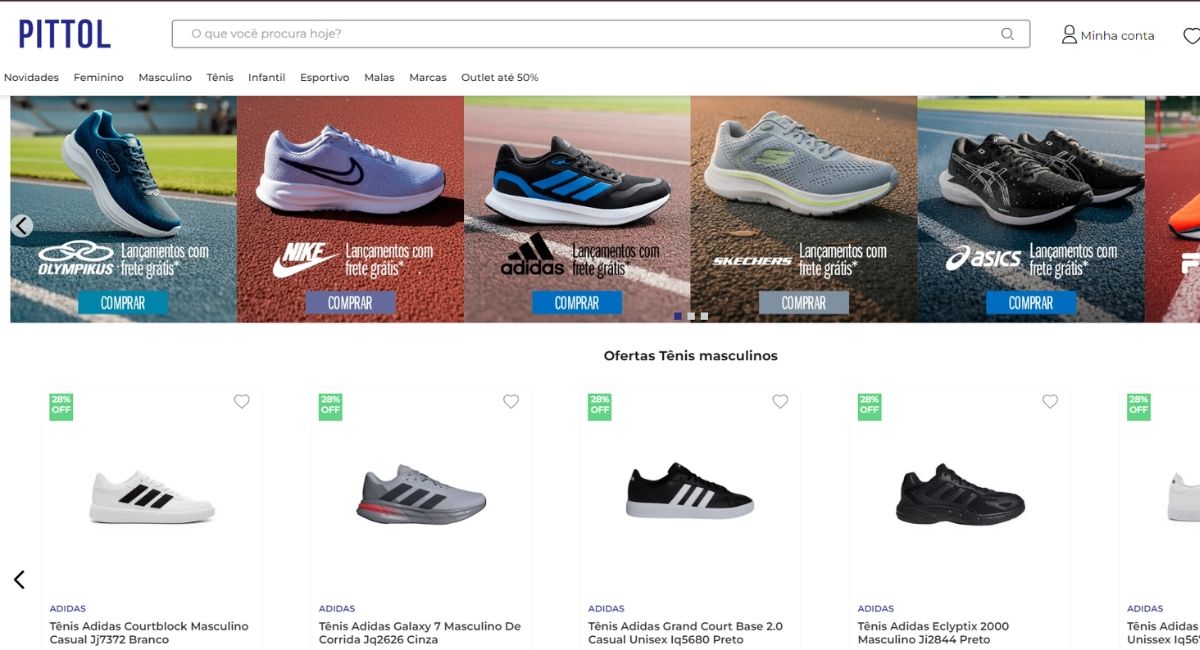Focus the search field 'O que você procura hoje?'
This screenshot has width=1200, height=650.
point(600,34)
